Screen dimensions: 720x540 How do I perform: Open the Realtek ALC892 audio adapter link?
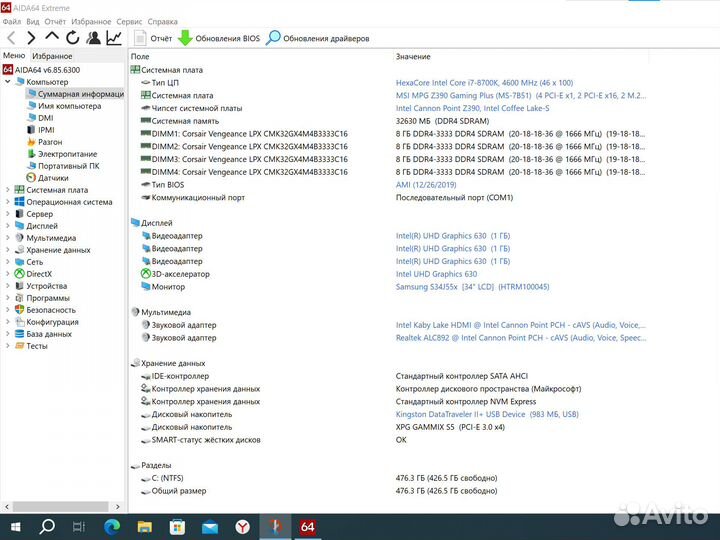coord(521,338)
